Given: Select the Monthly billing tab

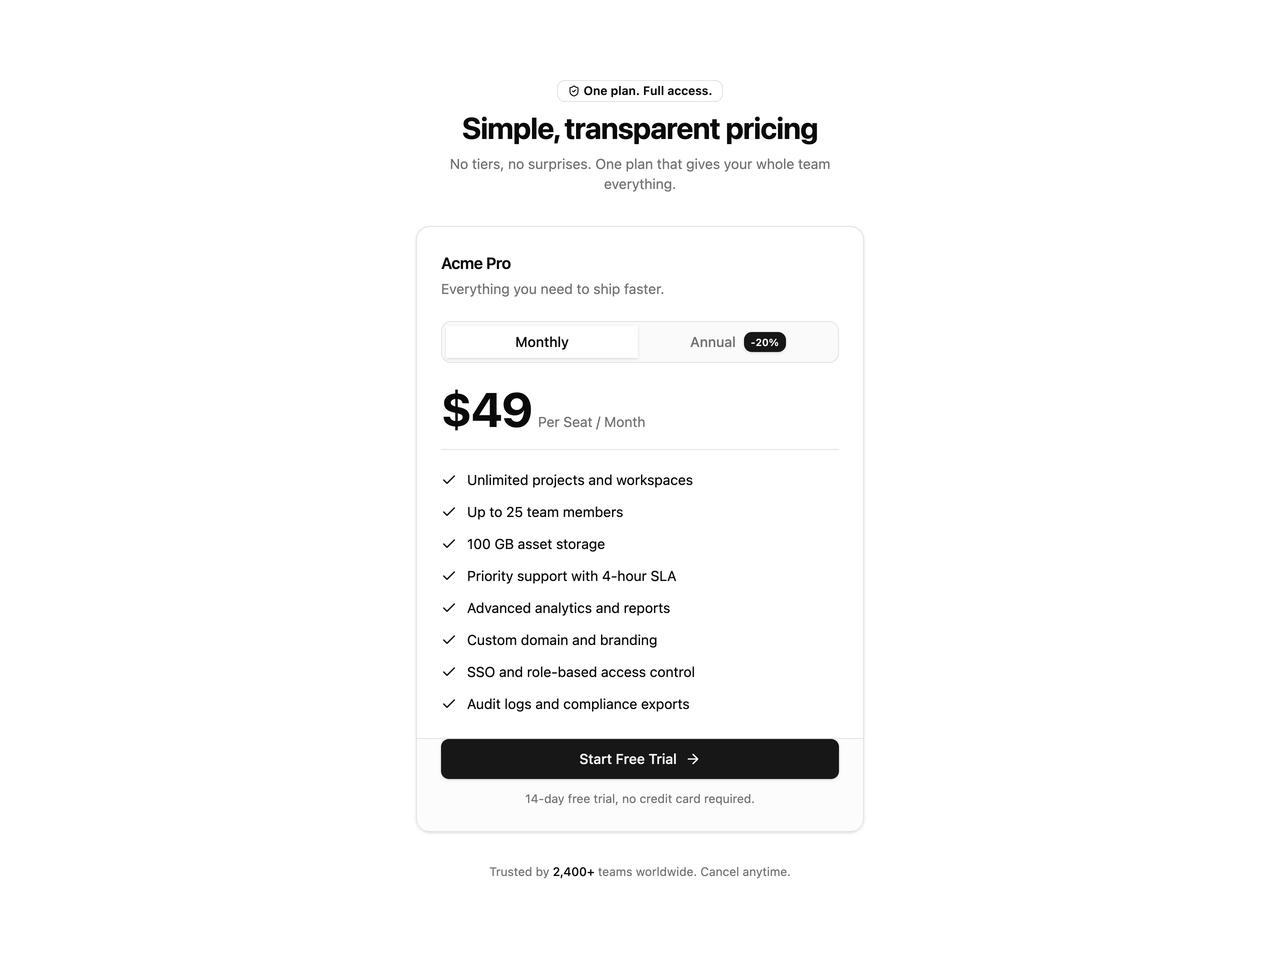Looking at the screenshot, I should pos(542,342).
